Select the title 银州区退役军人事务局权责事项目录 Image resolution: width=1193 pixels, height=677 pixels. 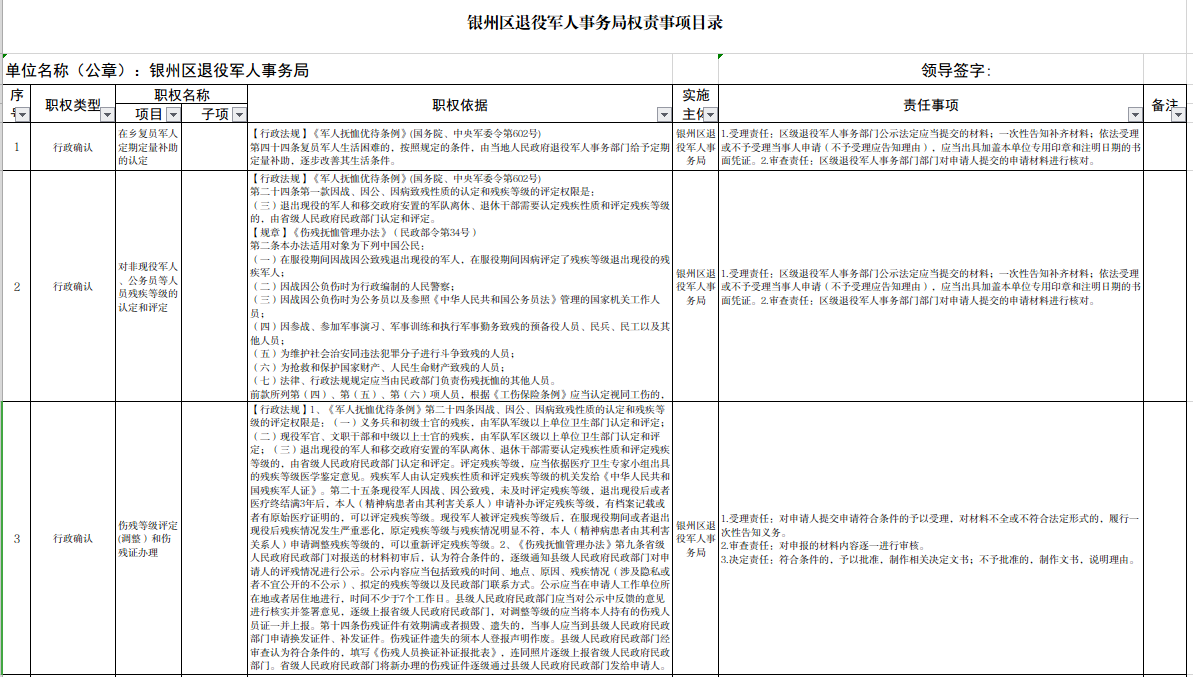(x=595, y=23)
